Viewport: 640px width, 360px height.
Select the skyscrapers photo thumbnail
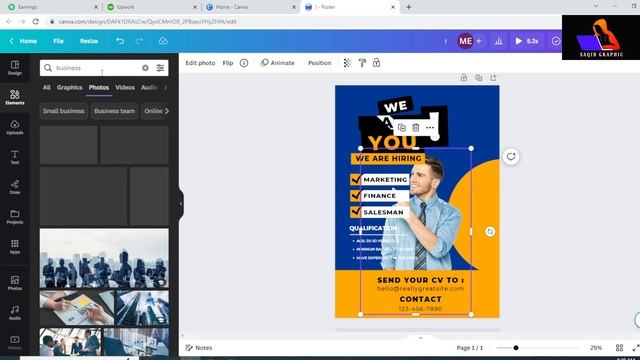(142, 308)
